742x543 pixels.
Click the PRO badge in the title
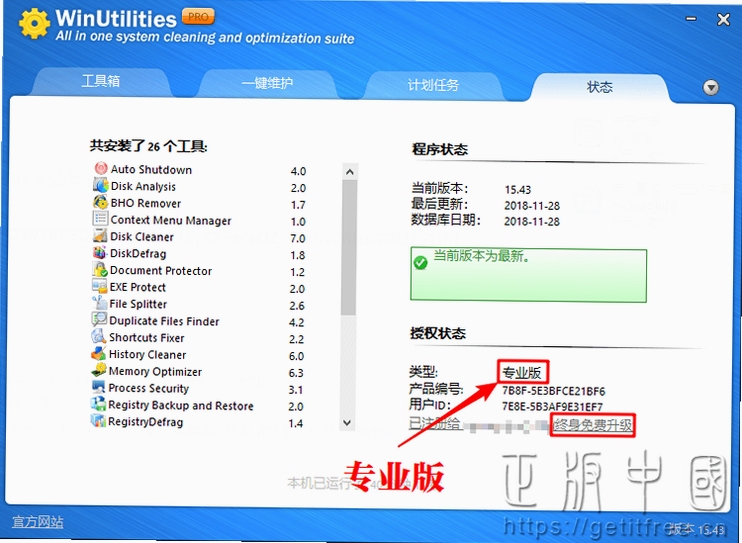click(x=198, y=17)
